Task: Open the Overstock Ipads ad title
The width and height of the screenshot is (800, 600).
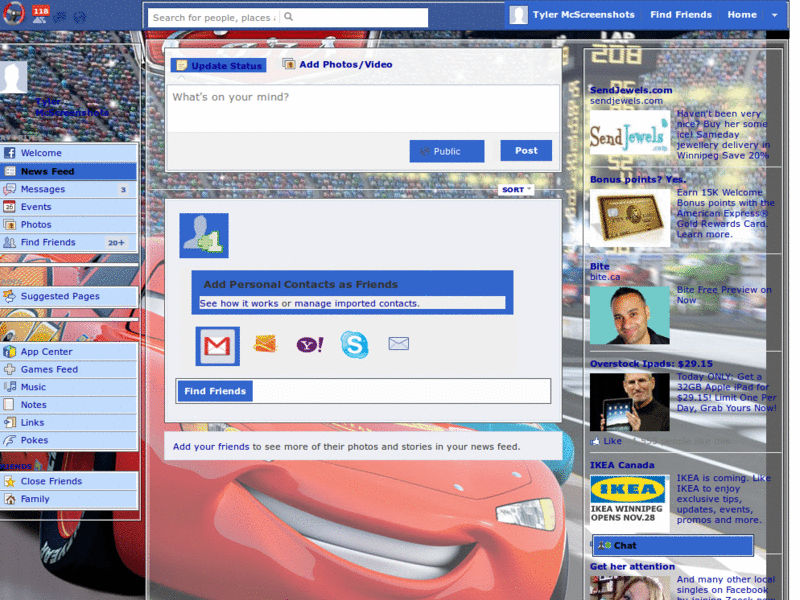Action: (651, 364)
